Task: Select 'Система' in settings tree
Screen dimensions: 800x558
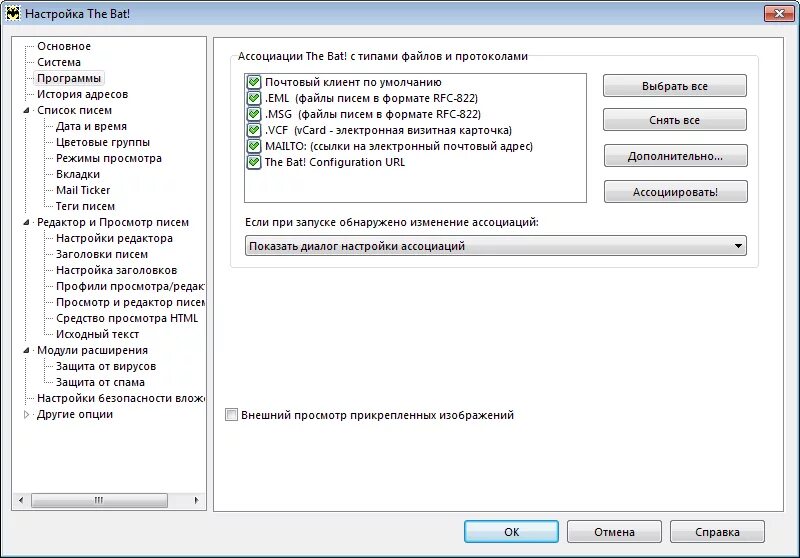Action: click(x=59, y=62)
